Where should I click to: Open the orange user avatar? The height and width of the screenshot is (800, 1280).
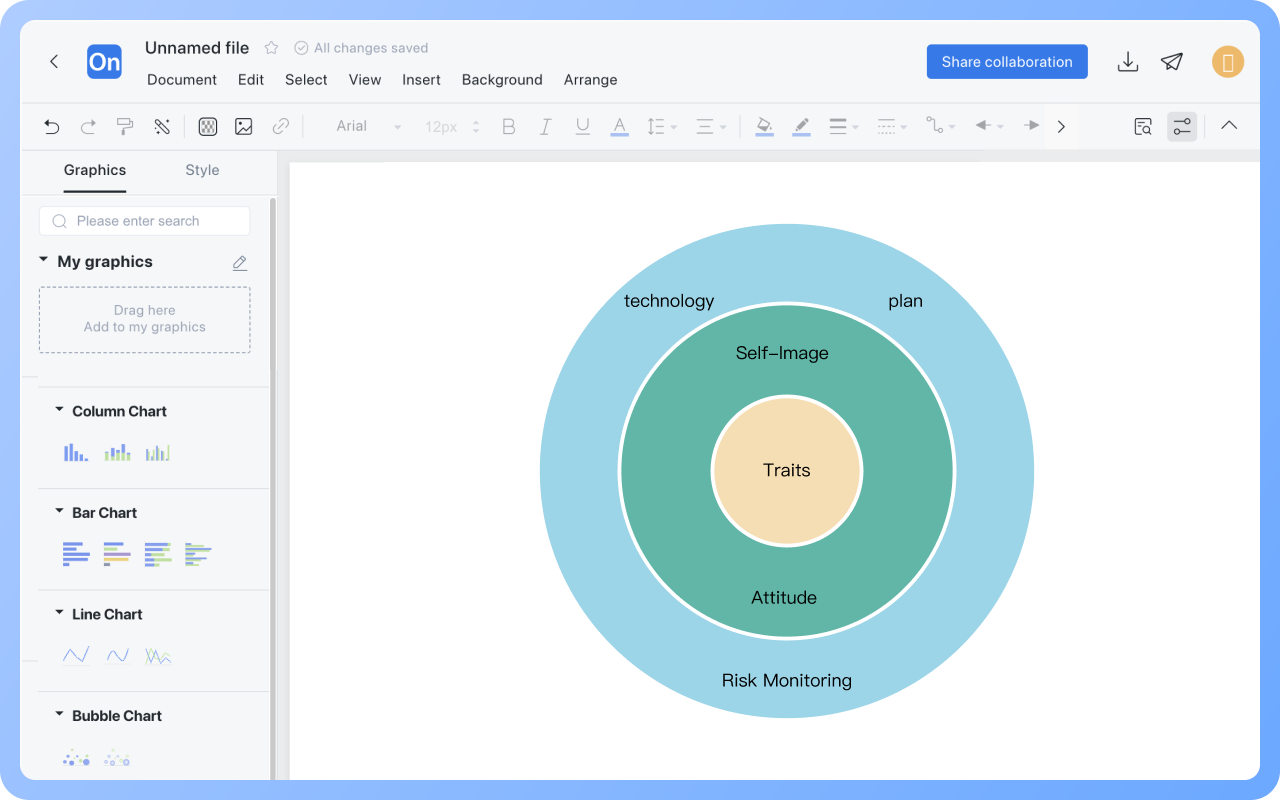pos(1228,62)
